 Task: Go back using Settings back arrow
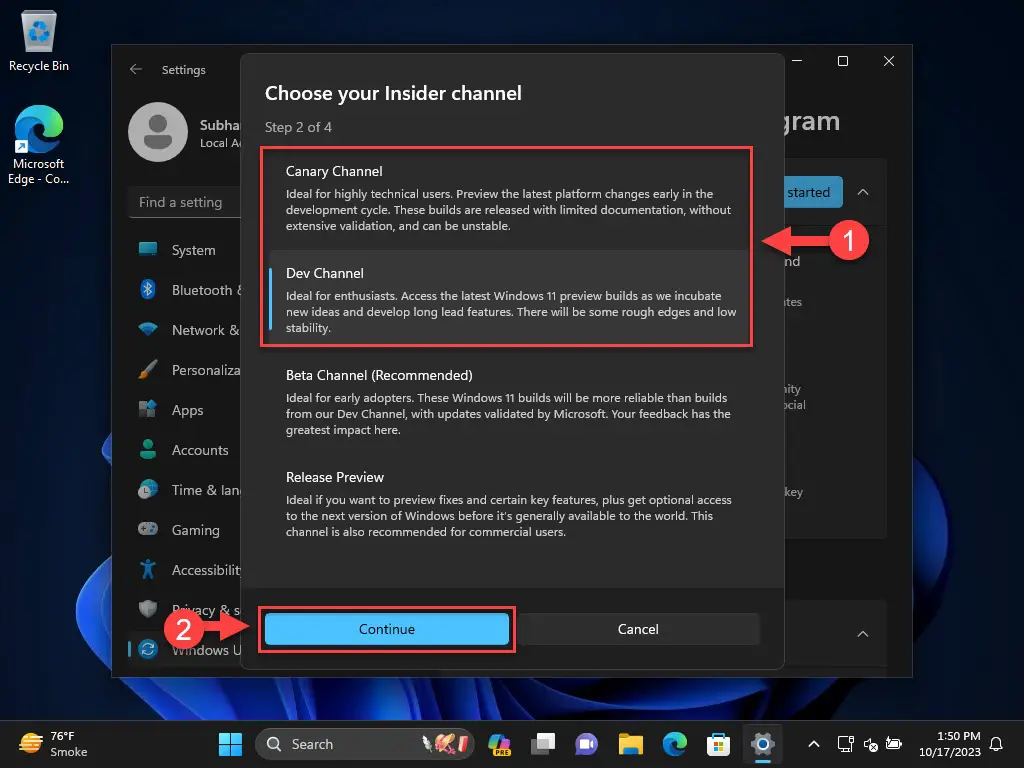click(x=136, y=69)
